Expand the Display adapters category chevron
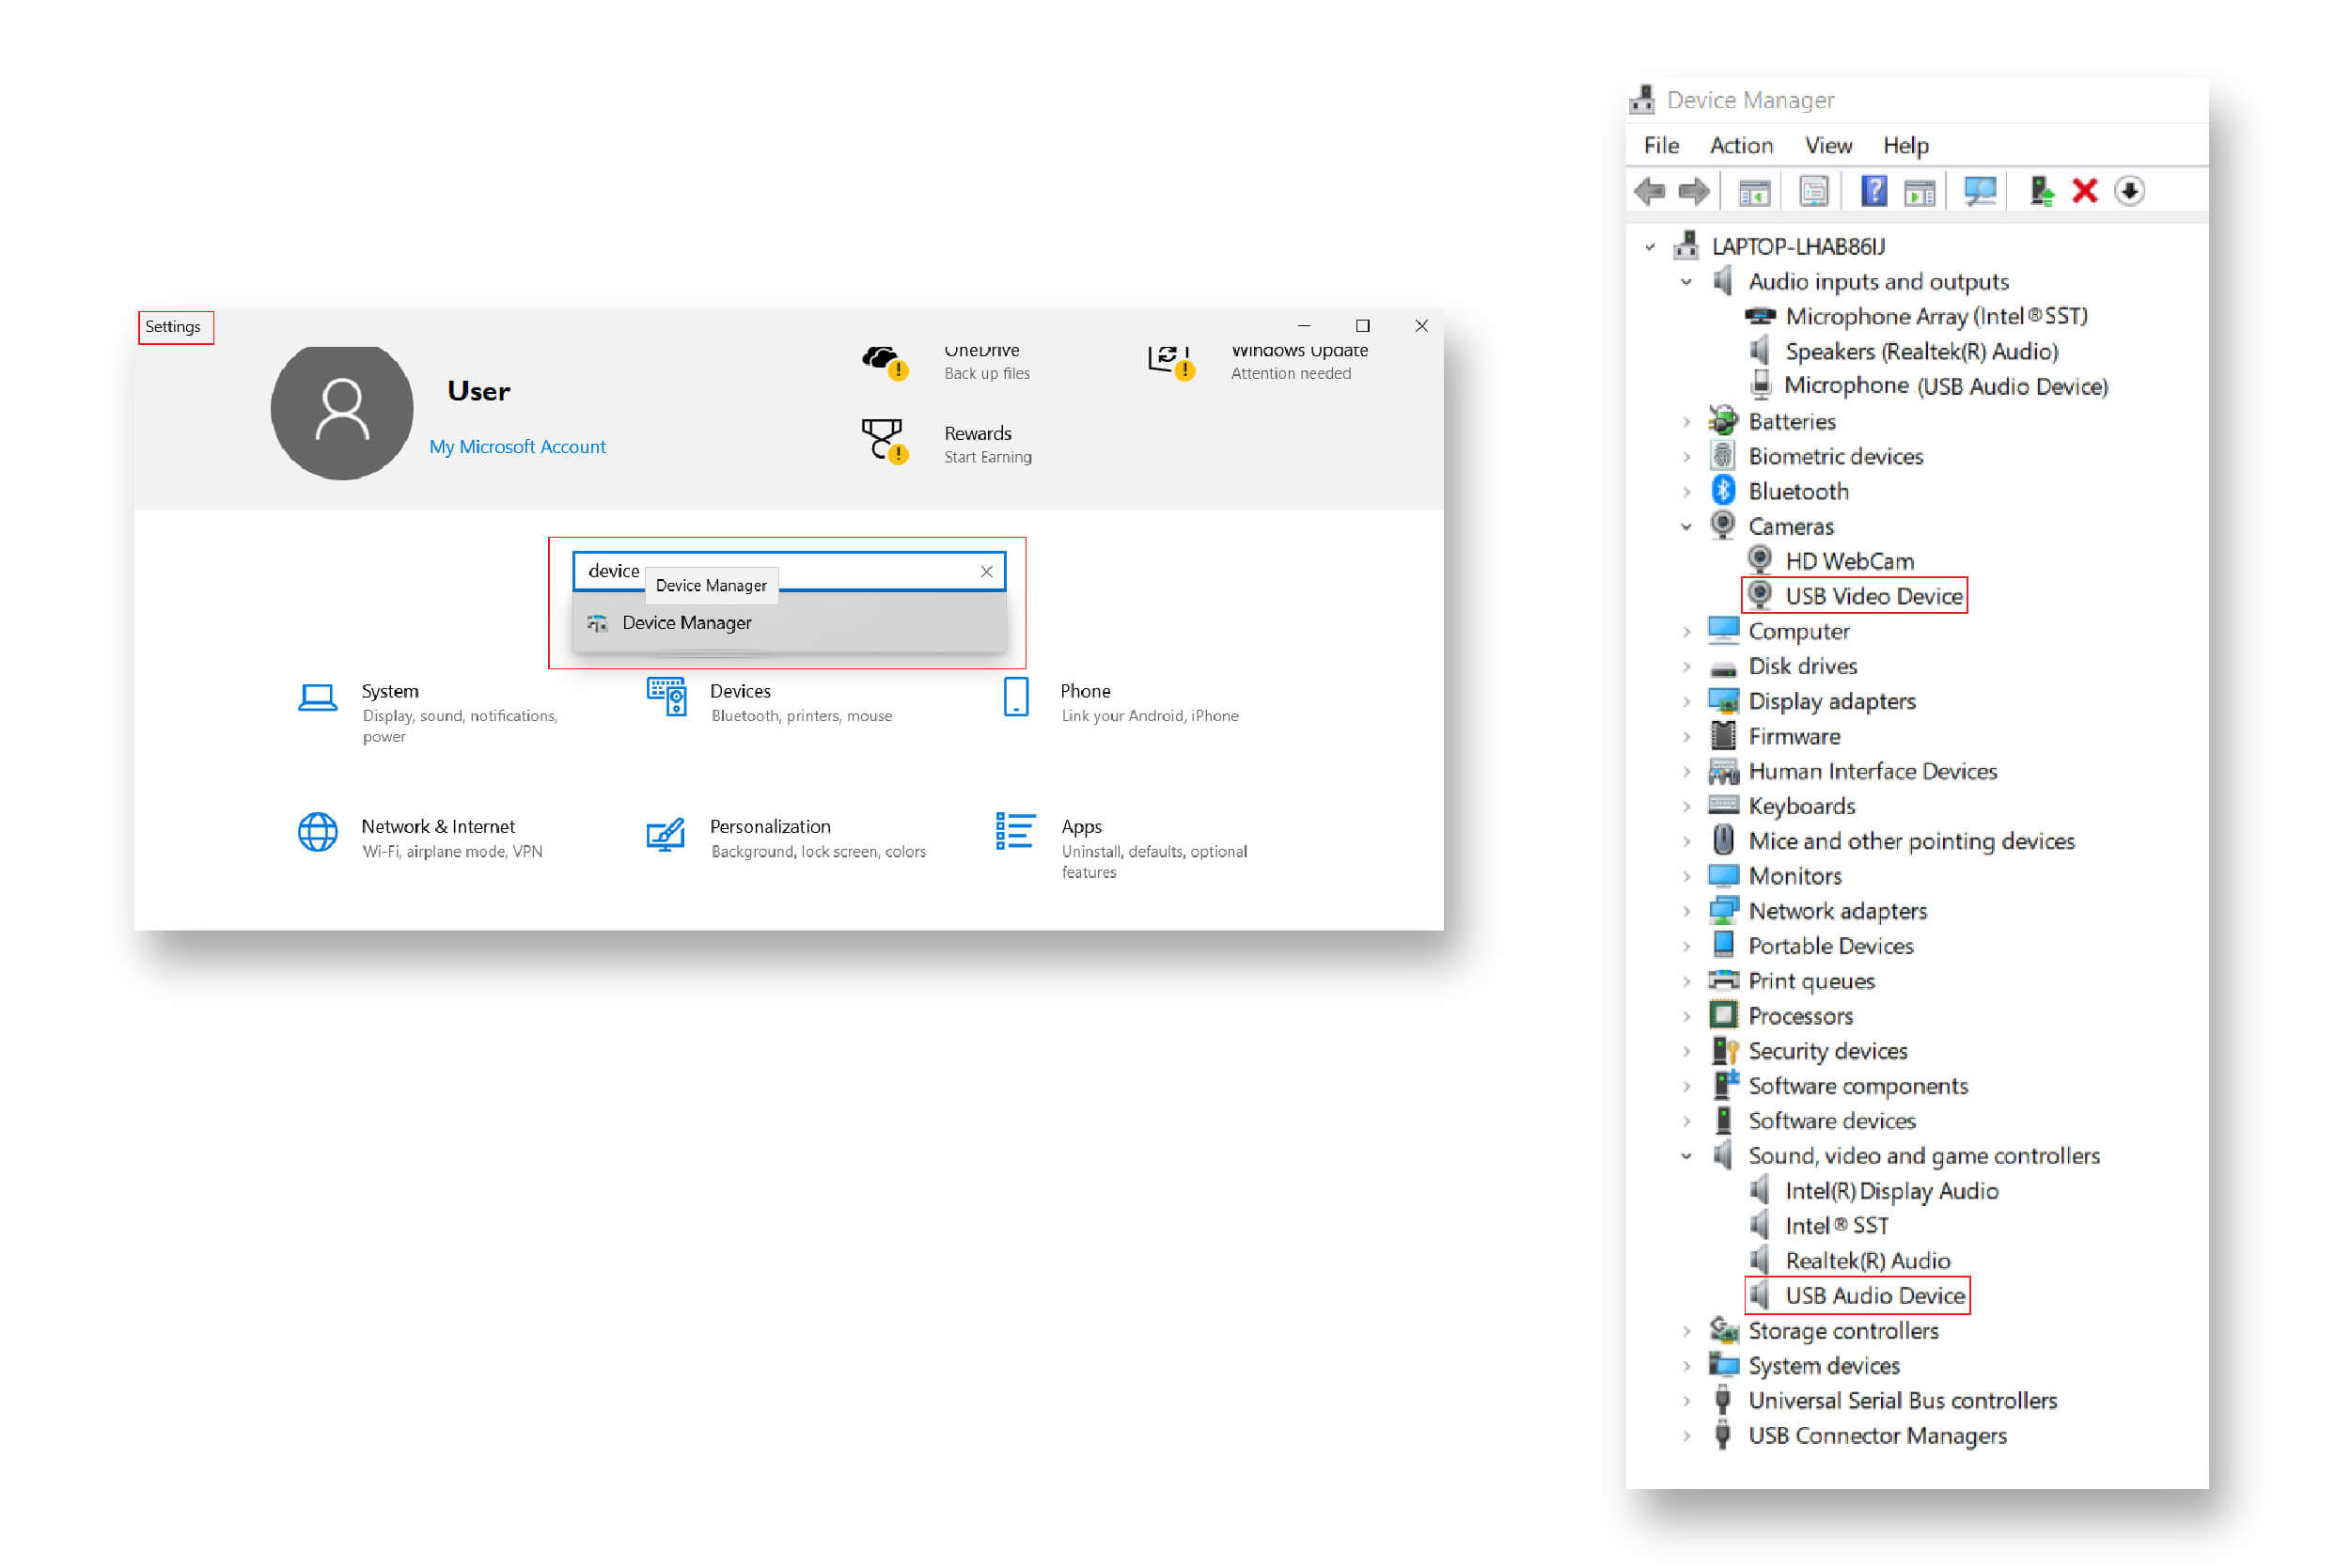The height and width of the screenshot is (1568, 2351). tap(1686, 702)
